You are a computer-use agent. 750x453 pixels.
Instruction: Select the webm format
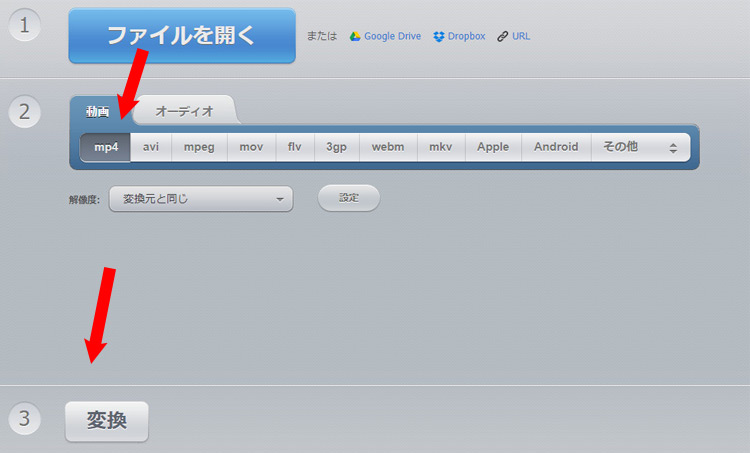pos(388,147)
